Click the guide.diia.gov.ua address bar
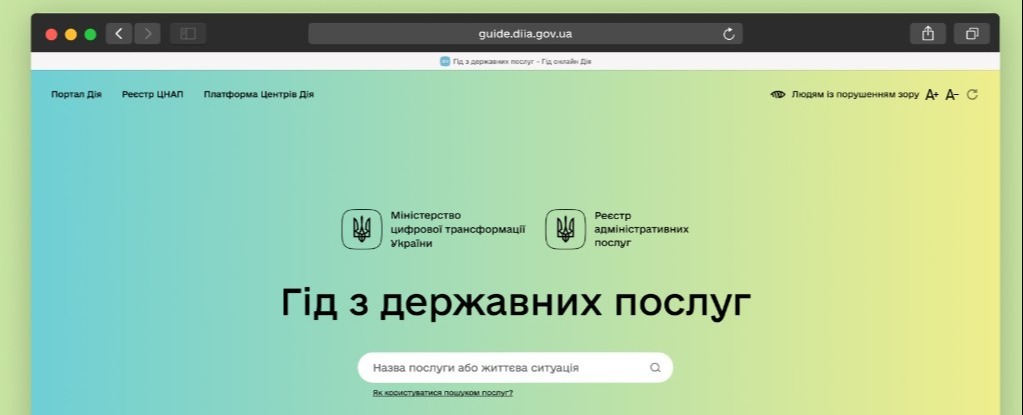The height and width of the screenshot is (415, 1023). click(524, 34)
